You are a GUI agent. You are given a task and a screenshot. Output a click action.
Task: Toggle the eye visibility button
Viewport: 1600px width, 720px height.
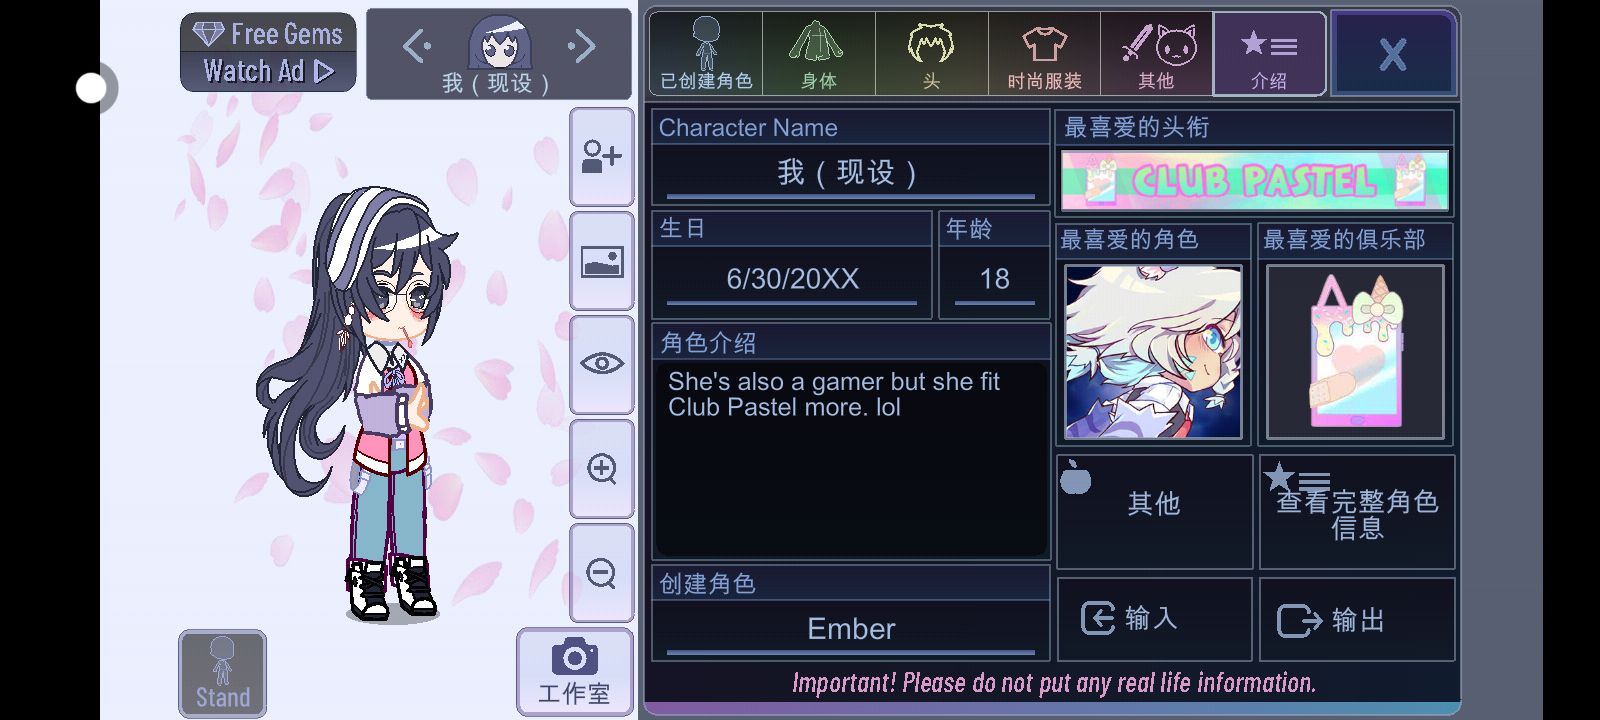602,365
